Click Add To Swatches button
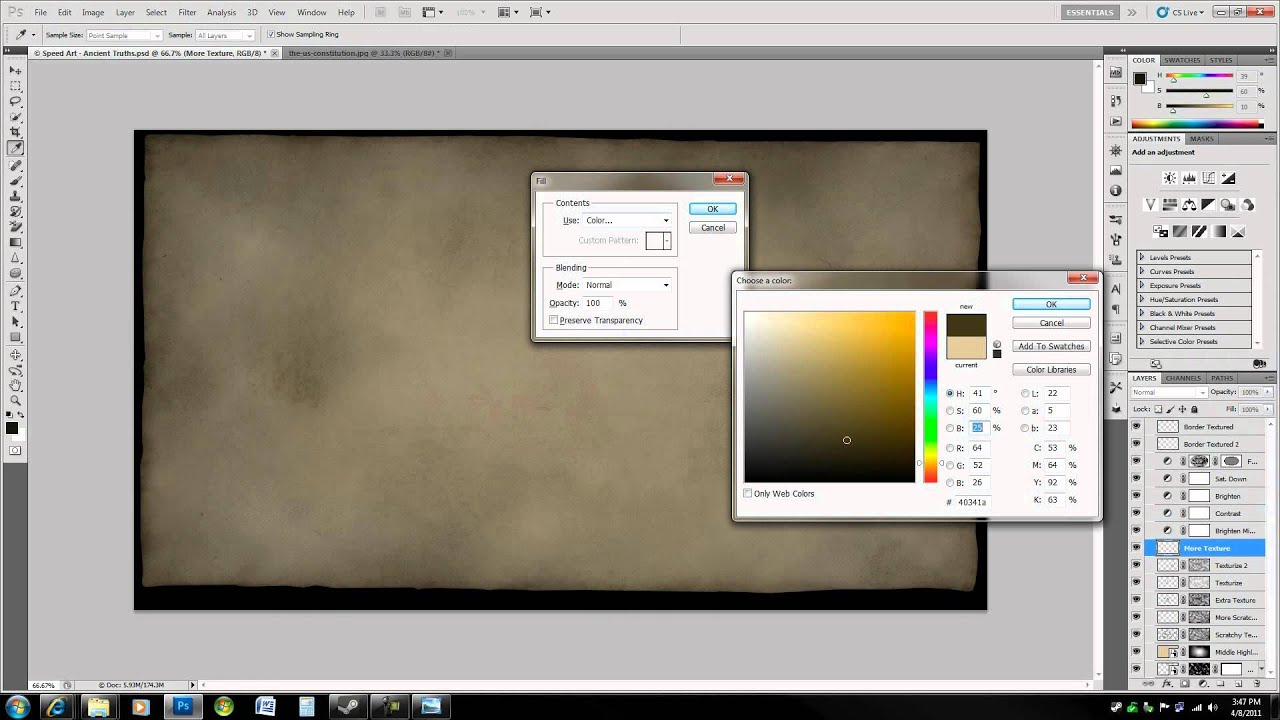The height and width of the screenshot is (720, 1280). [x=1051, y=346]
